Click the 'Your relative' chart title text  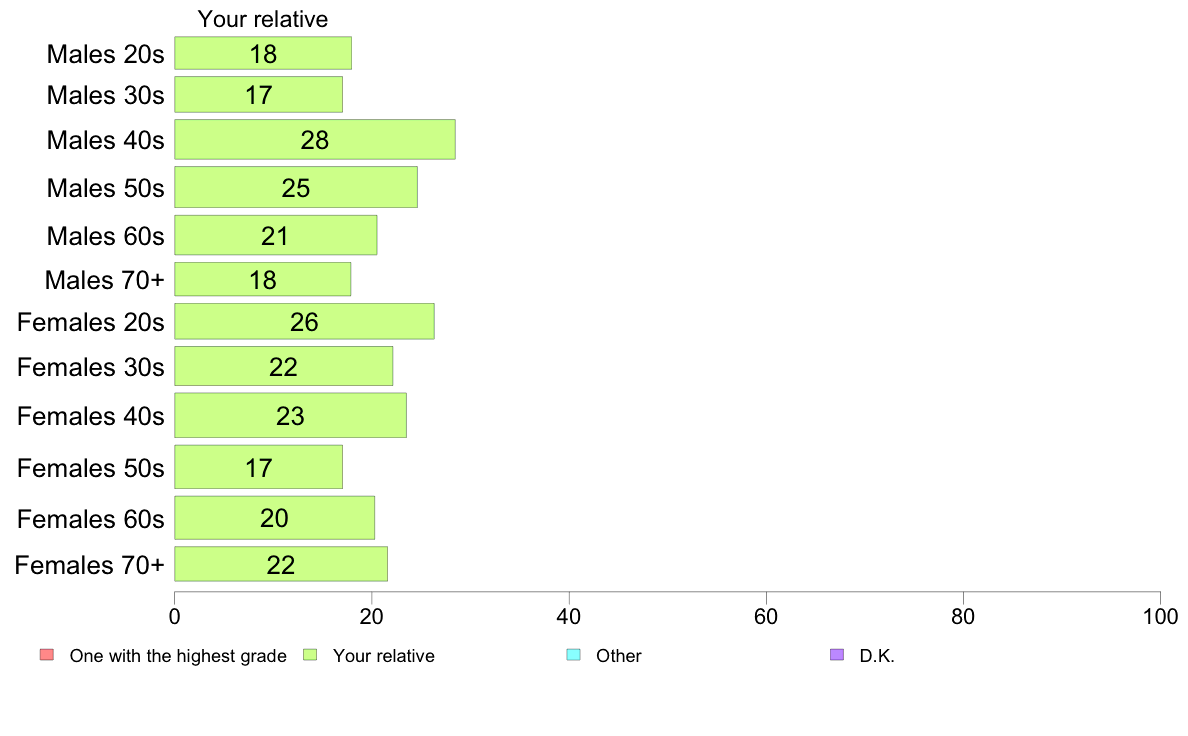click(x=263, y=19)
